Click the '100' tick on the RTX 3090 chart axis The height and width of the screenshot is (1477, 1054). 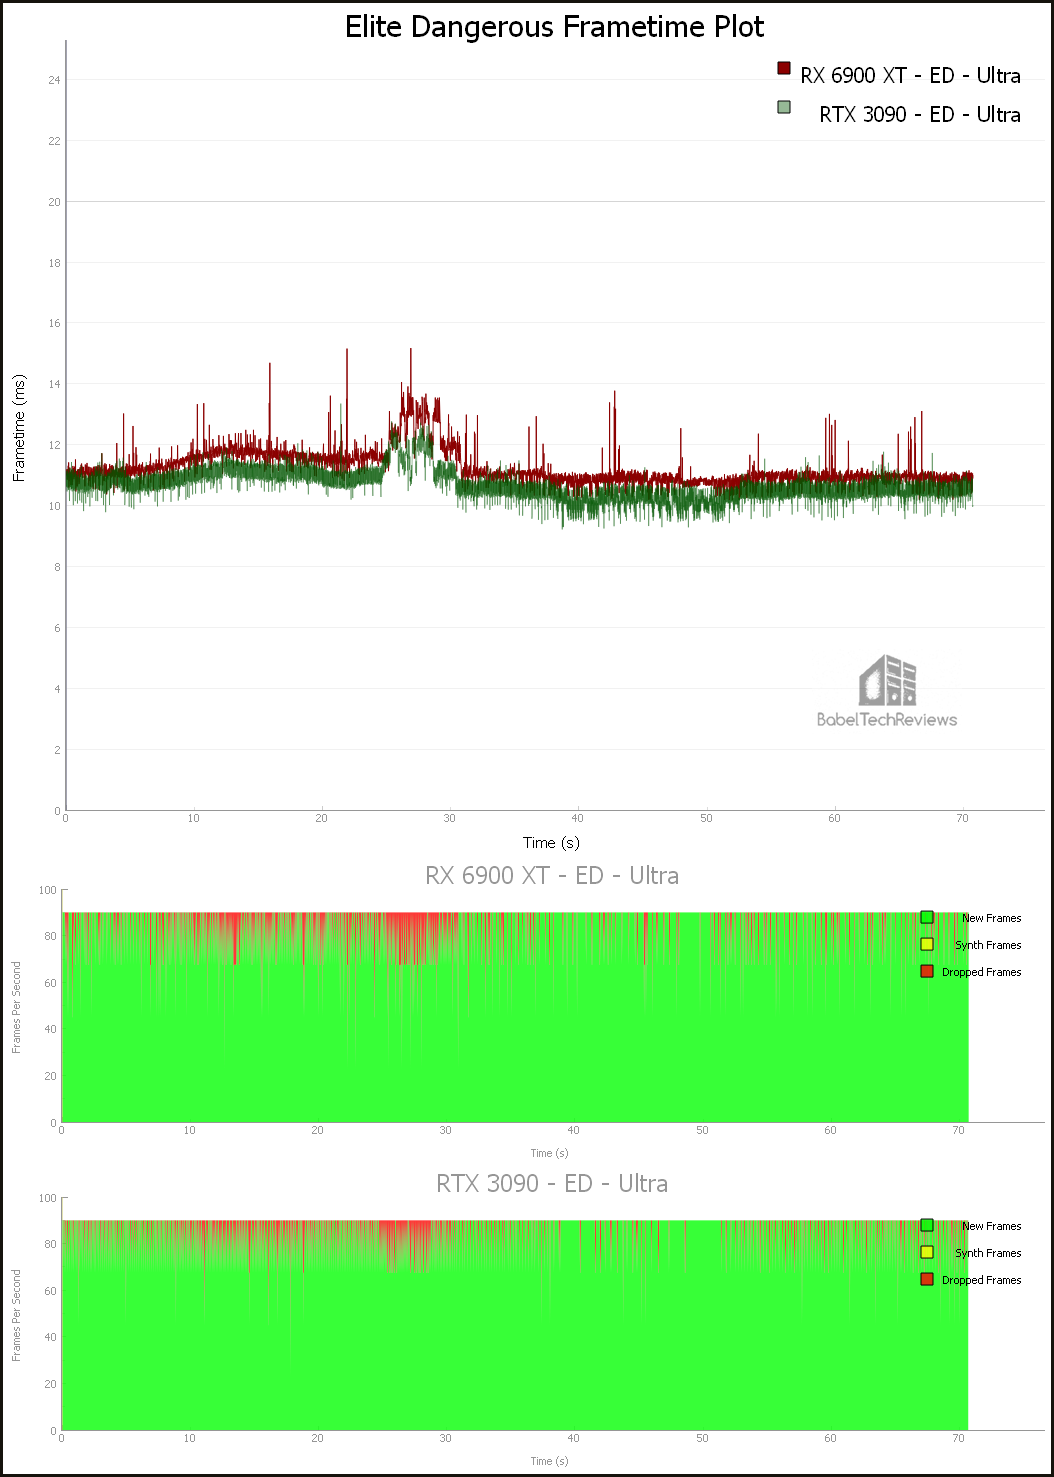[48, 1198]
